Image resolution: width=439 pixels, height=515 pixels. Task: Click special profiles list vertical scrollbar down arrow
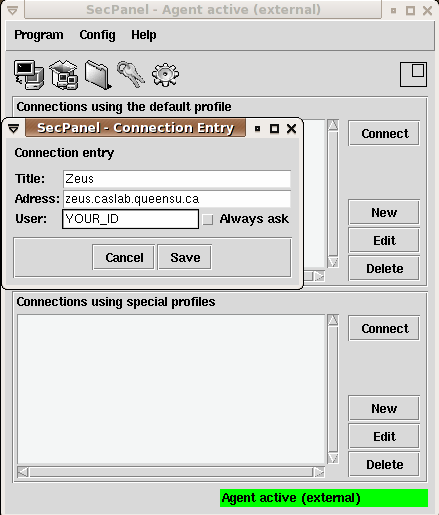333,458
